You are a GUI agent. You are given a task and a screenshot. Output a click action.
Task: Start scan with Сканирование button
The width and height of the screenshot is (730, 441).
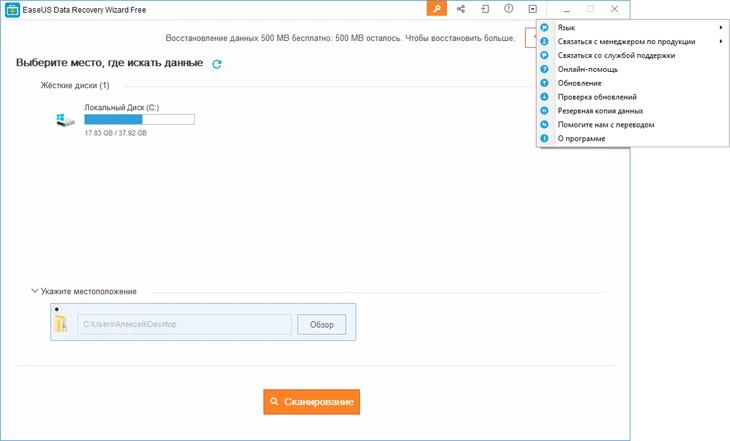click(x=311, y=402)
